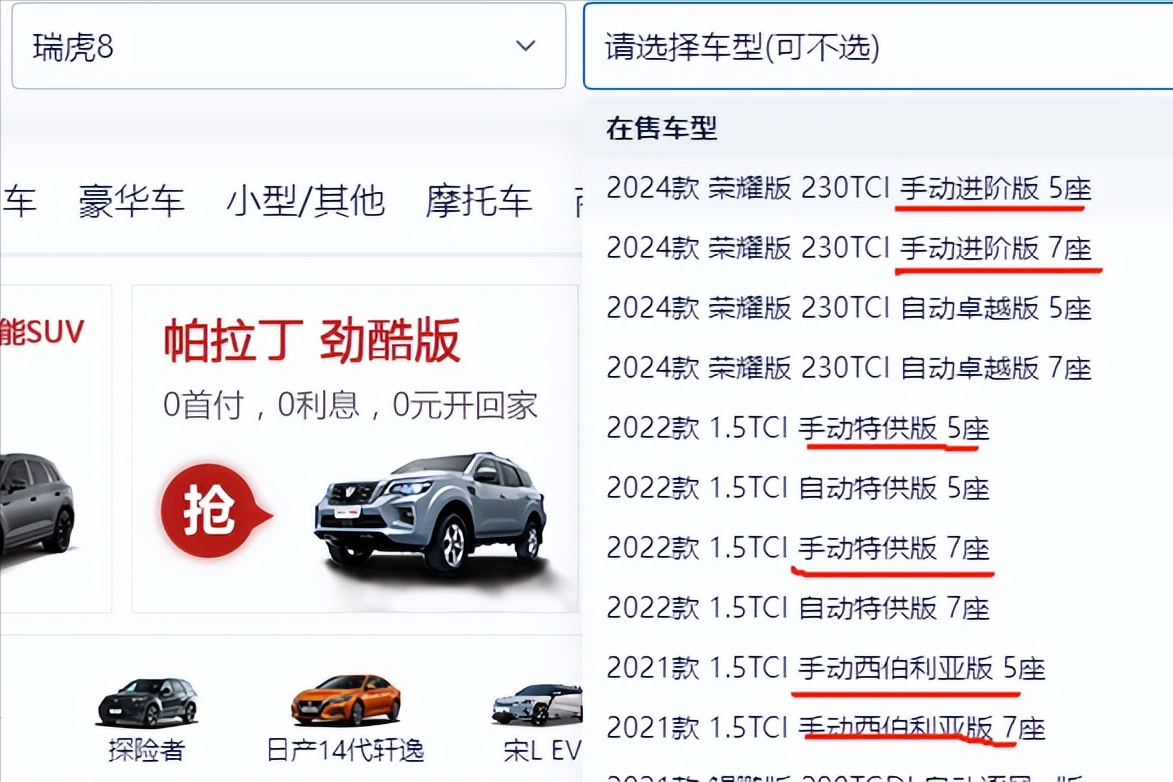
Task: Click the 宋L EV car image
Action: coord(536,704)
